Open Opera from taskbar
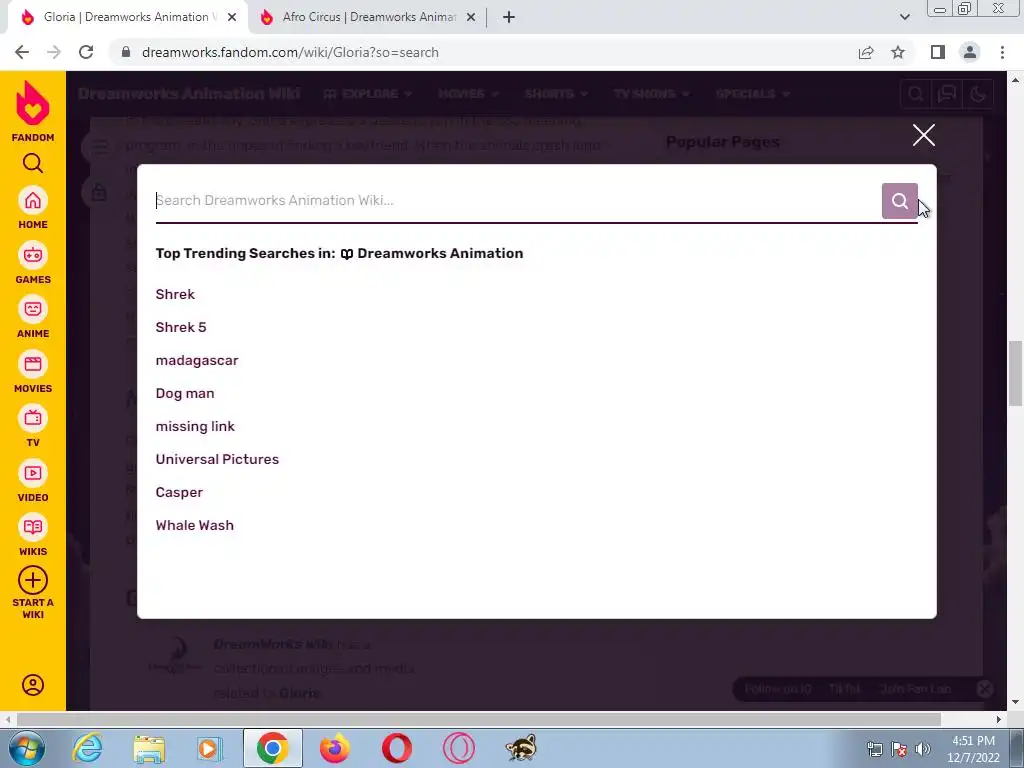This screenshot has height=768, width=1024. (396, 748)
